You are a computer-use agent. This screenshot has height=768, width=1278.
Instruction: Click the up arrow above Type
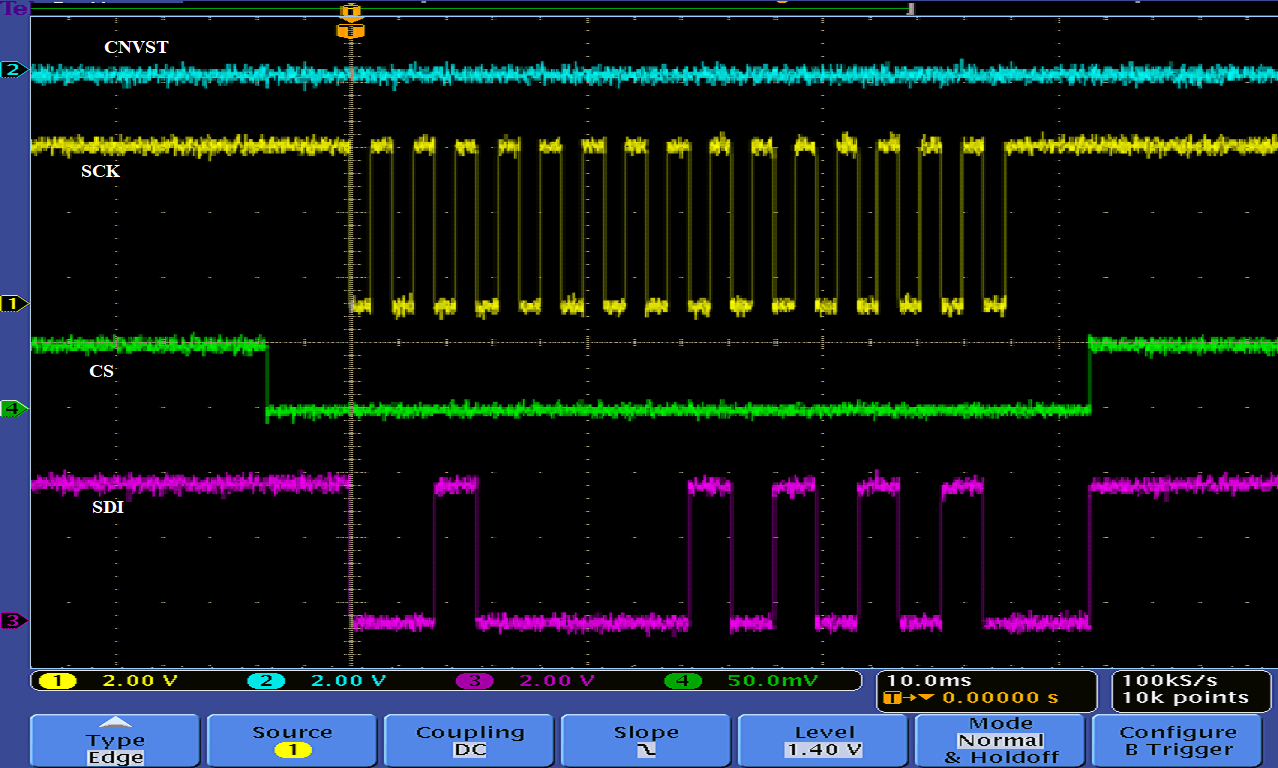coord(116,723)
